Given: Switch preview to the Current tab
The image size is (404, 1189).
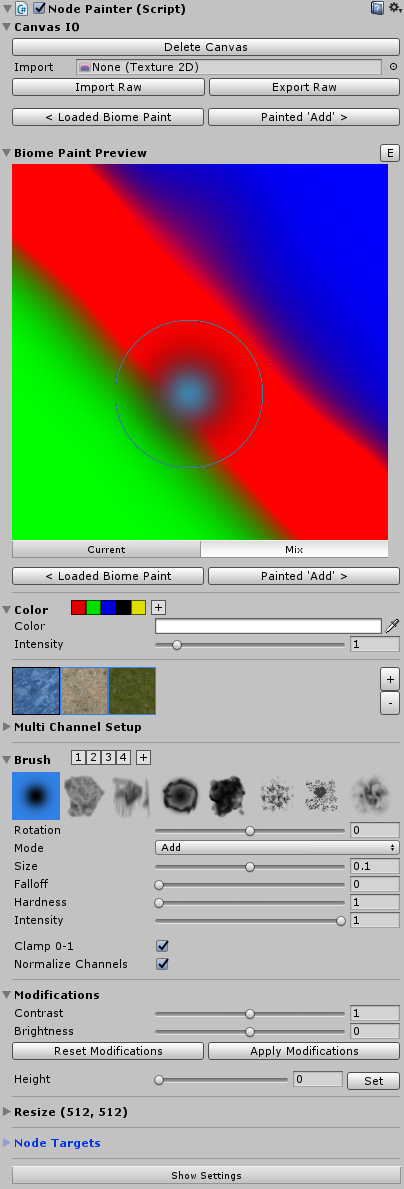Looking at the screenshot, I should pos(106,549).
